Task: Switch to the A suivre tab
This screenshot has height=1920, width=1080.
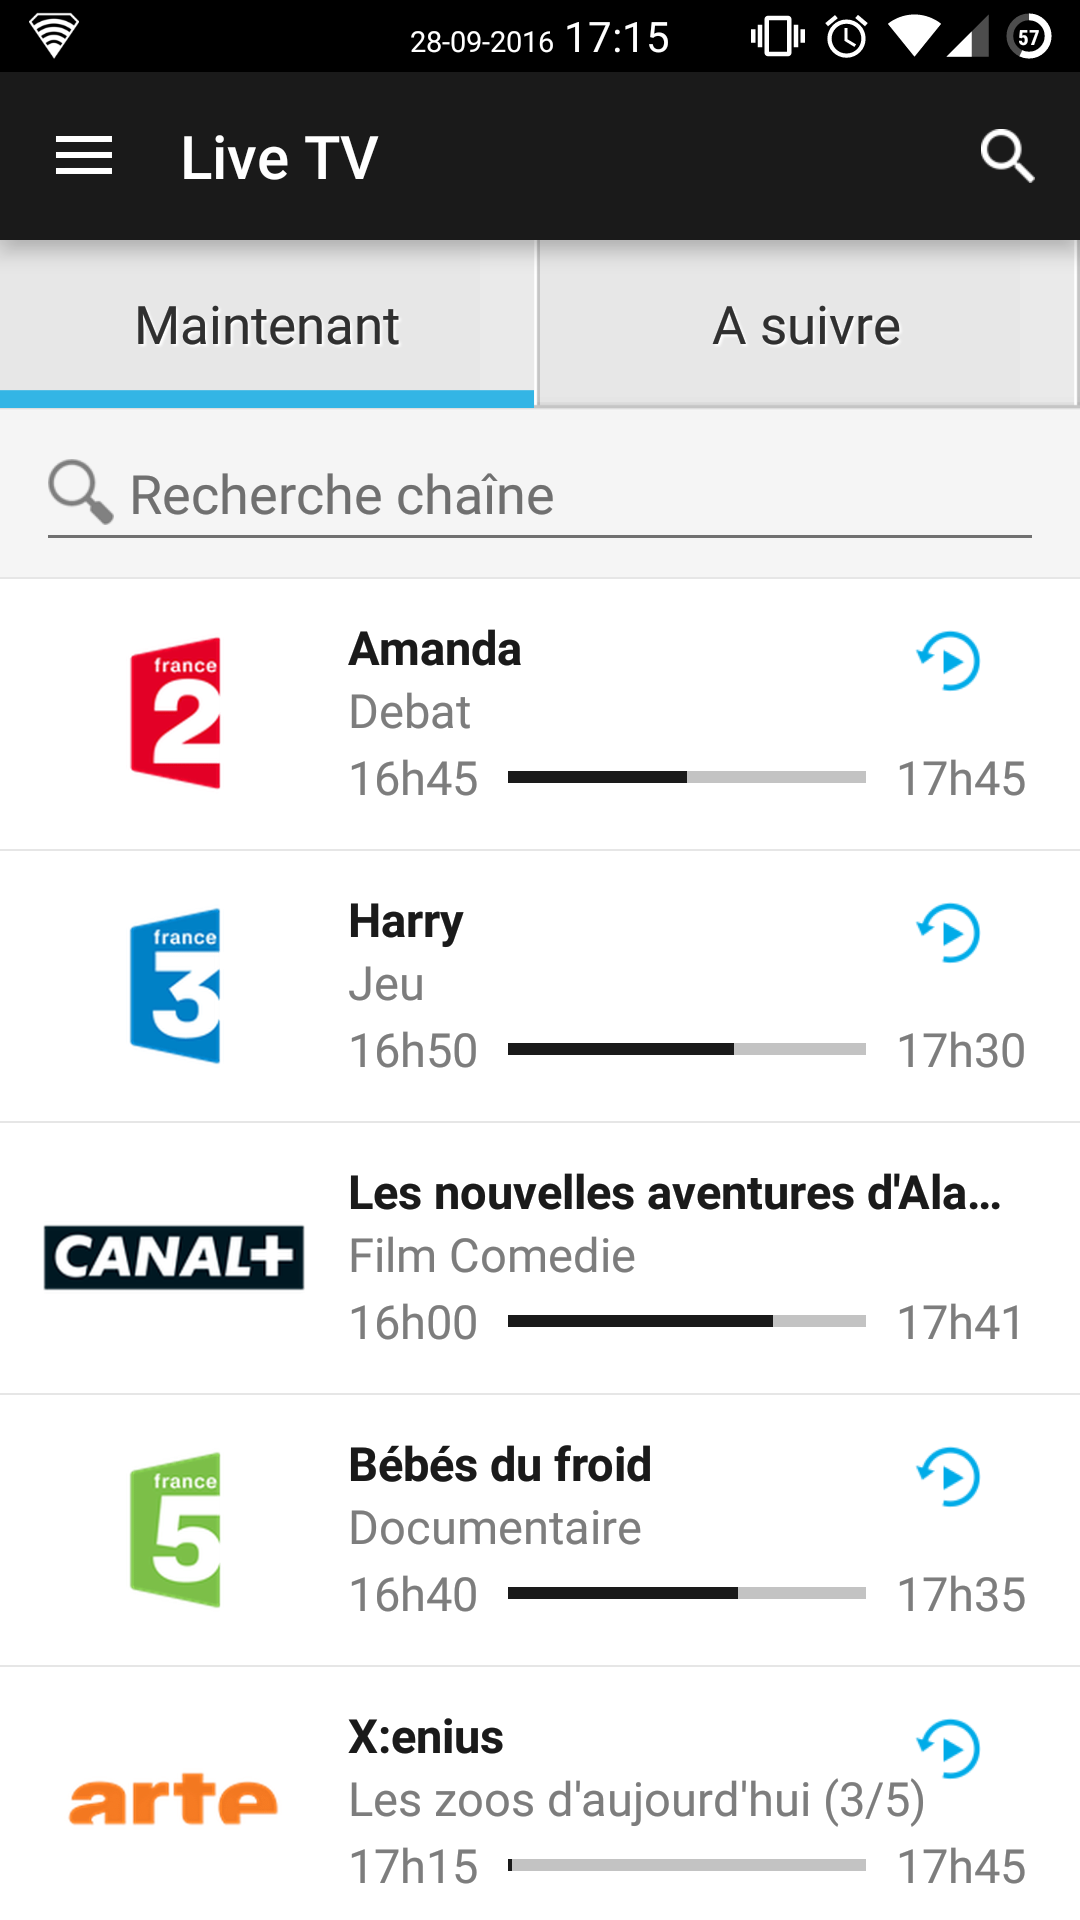Action: click(807, 326)
